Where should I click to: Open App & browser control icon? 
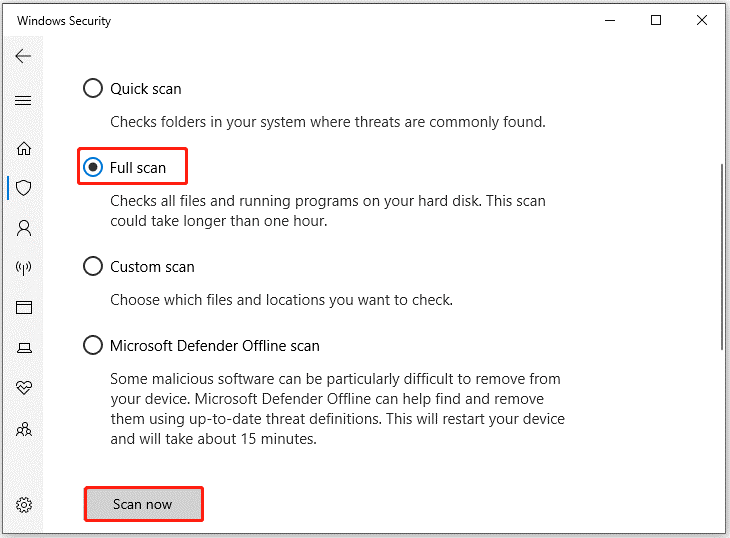[24, 308]
